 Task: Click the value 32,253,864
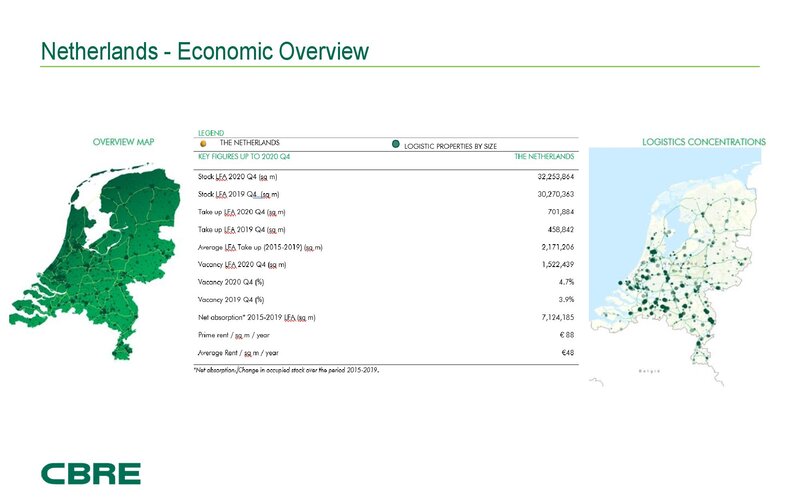[x=550, y=177]
